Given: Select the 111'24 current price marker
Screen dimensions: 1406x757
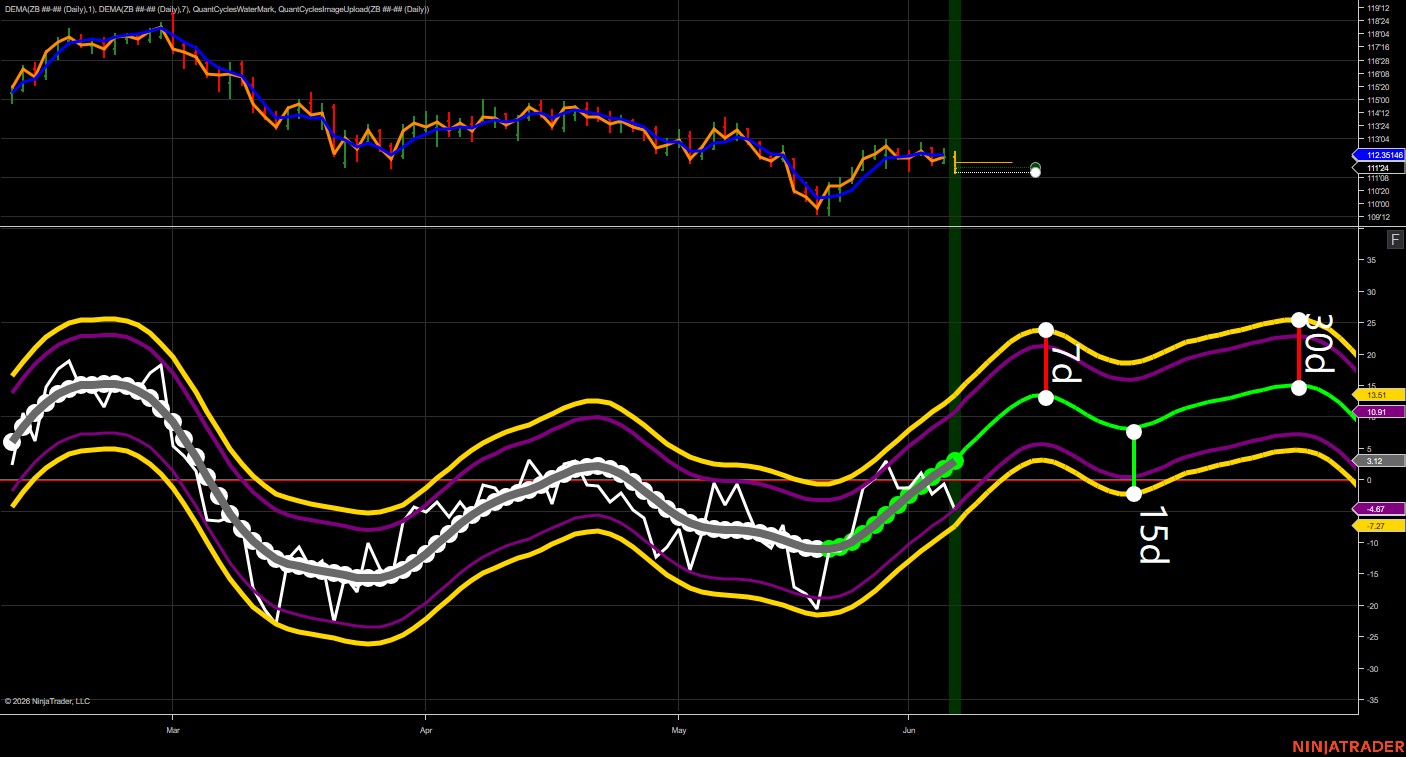Looking at the screenshot, I should tap(1379, 168).
